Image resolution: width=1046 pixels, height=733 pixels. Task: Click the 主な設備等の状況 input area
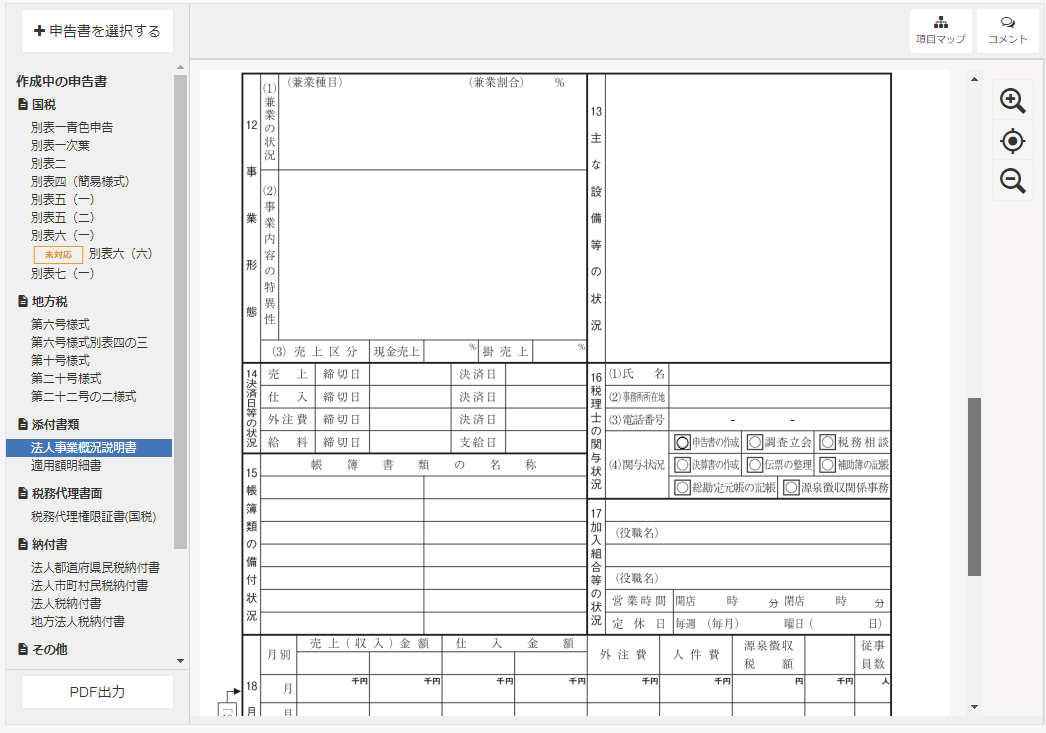748,218
